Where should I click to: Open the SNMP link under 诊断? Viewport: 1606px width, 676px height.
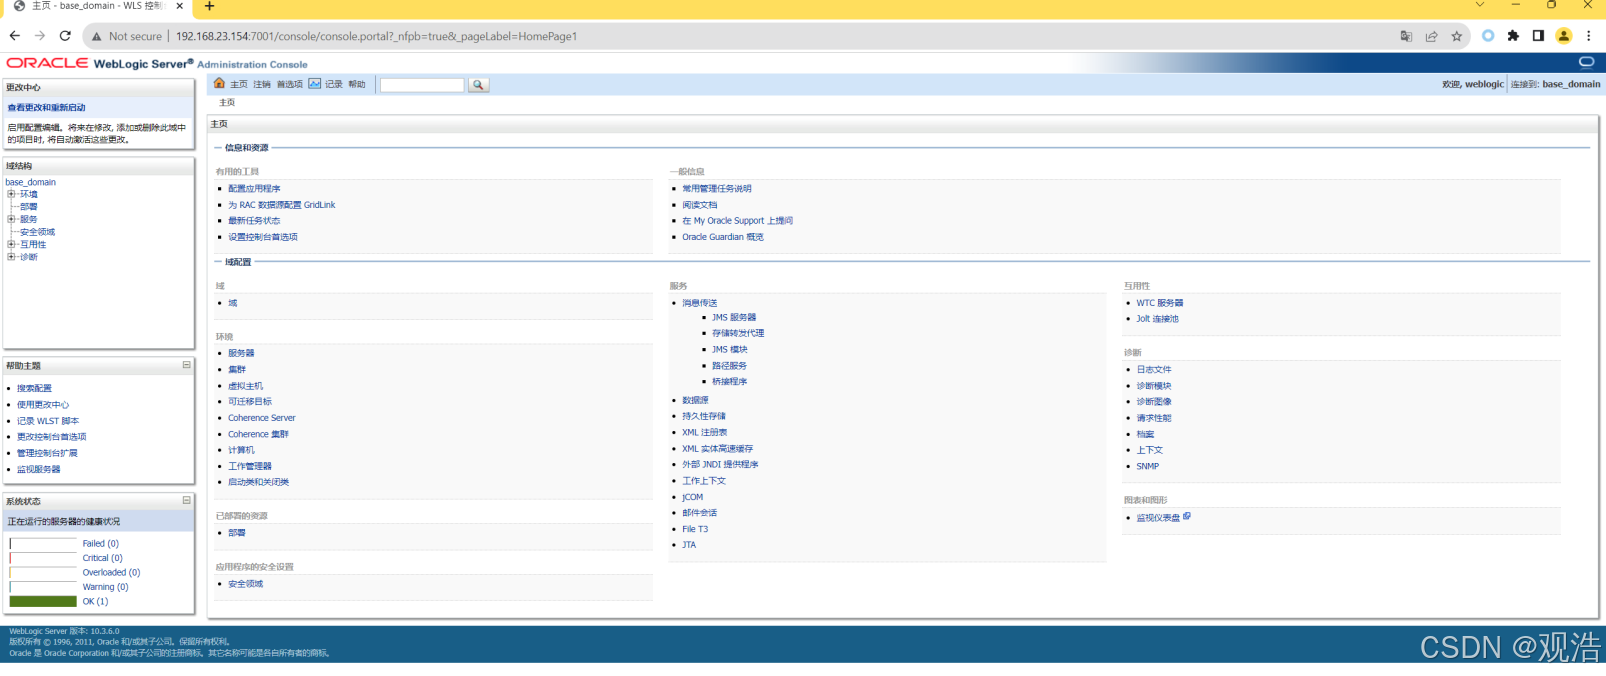1148,466
